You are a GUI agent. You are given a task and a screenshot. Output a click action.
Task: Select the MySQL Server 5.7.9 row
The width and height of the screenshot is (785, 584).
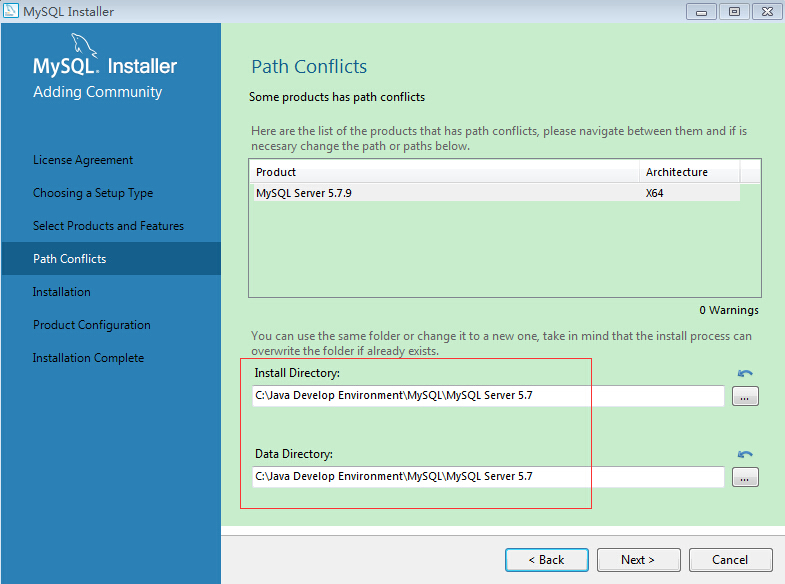tap(444, 193)
